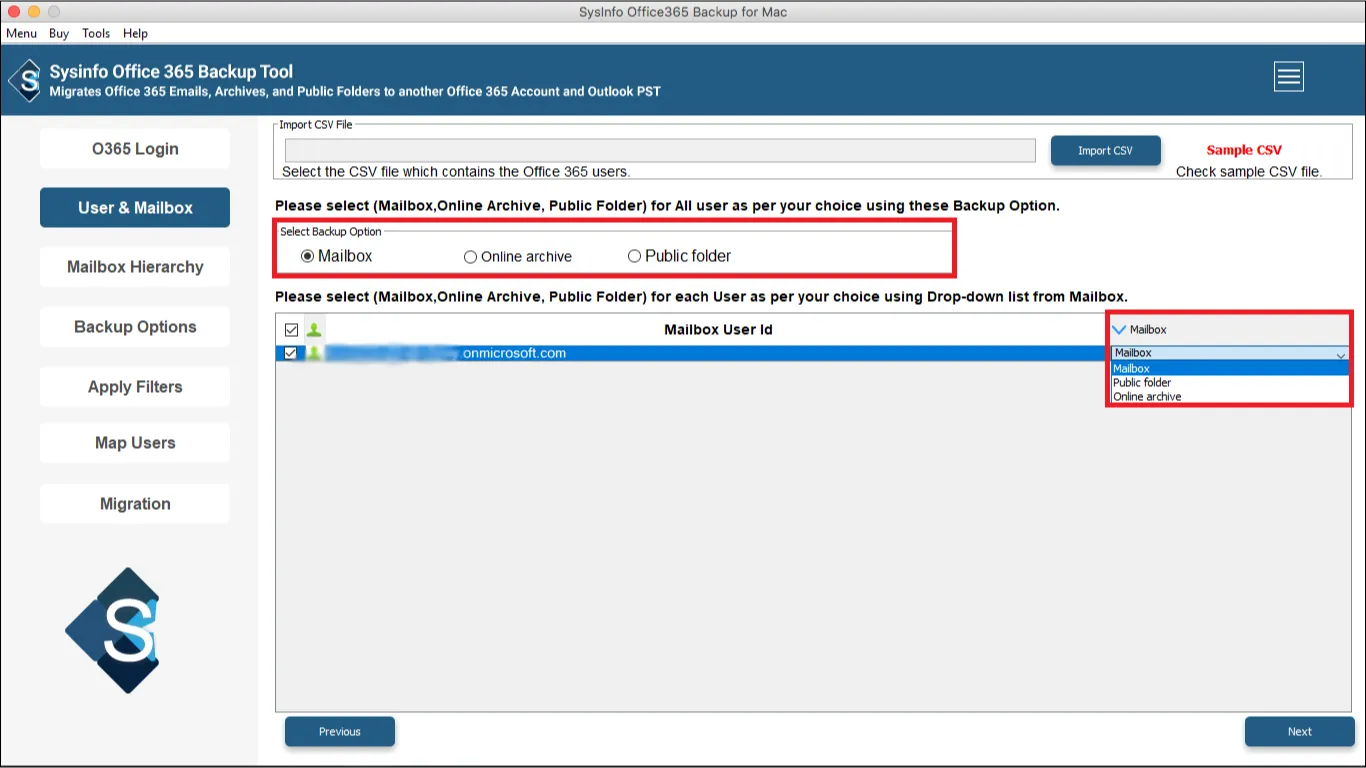Click the green user icon beside onmicrosoft.com row

pyautogui.click(x=314, y=353)
